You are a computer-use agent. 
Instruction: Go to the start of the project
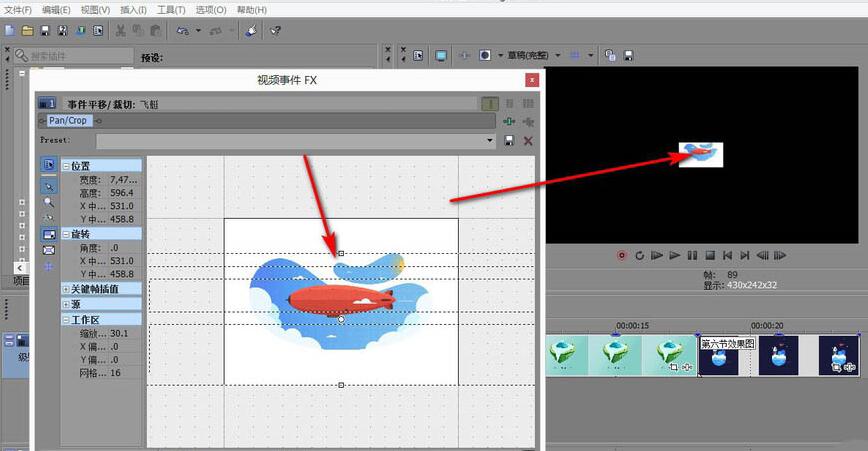727,256
